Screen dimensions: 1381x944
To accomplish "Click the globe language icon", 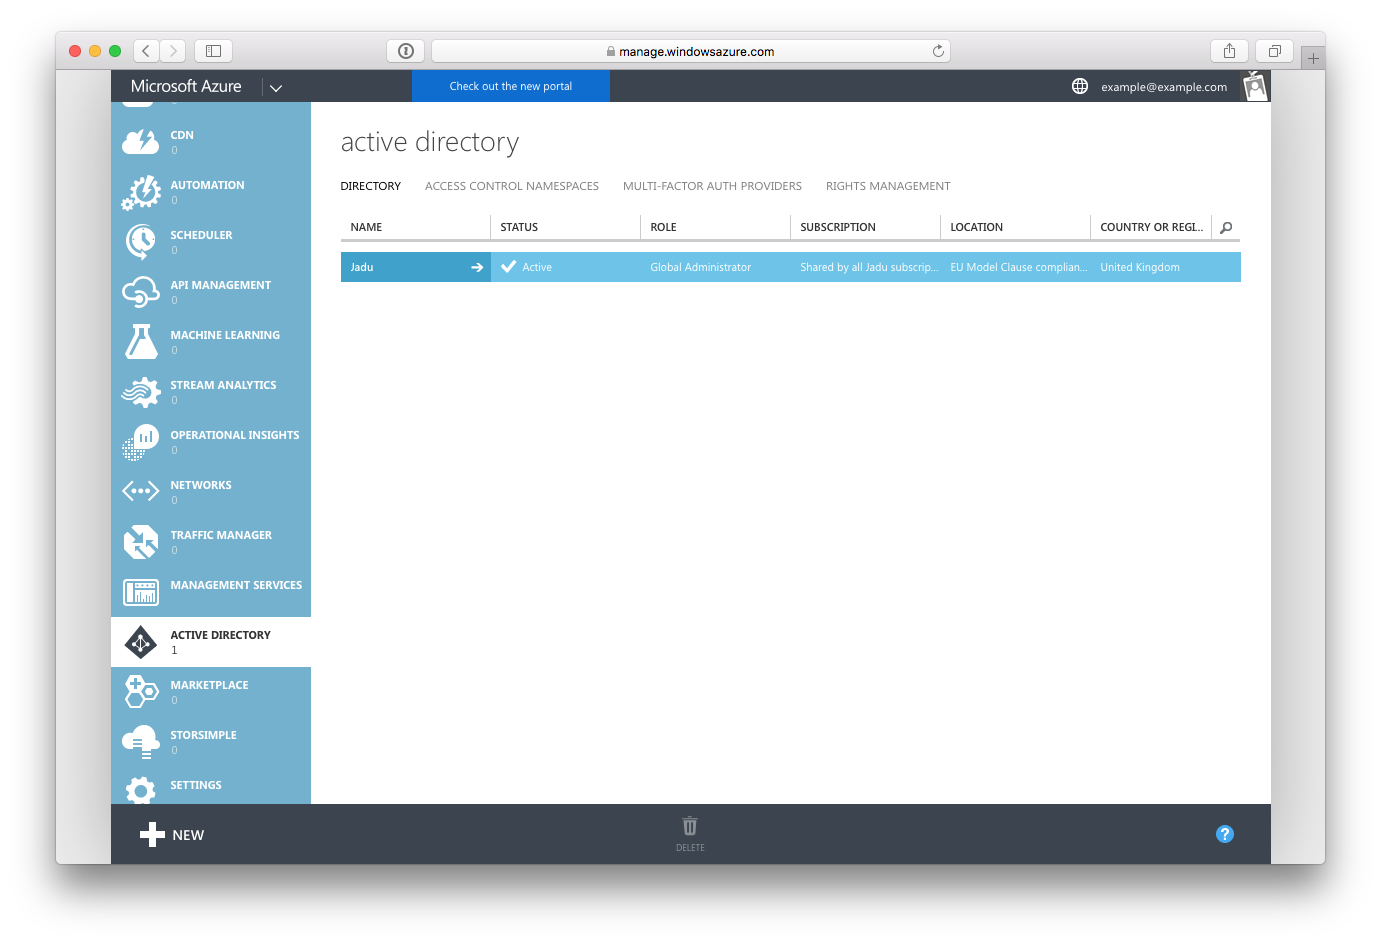I will pyautogui.click(x=1080, y=86).
